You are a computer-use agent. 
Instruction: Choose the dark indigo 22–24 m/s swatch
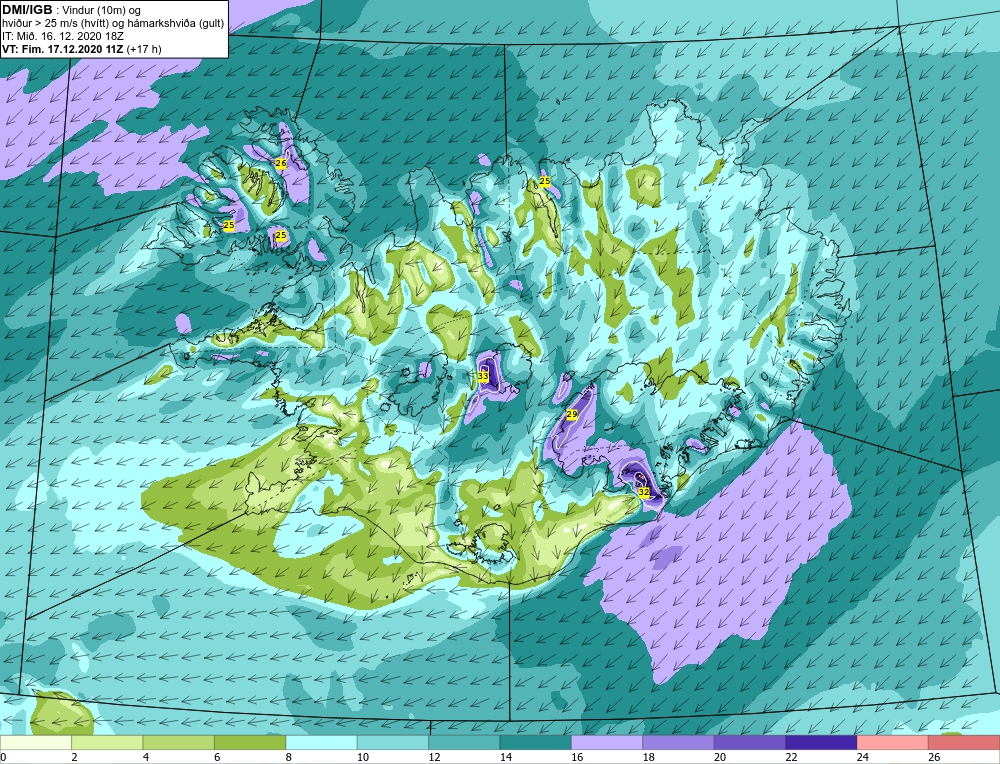point(821,743)
